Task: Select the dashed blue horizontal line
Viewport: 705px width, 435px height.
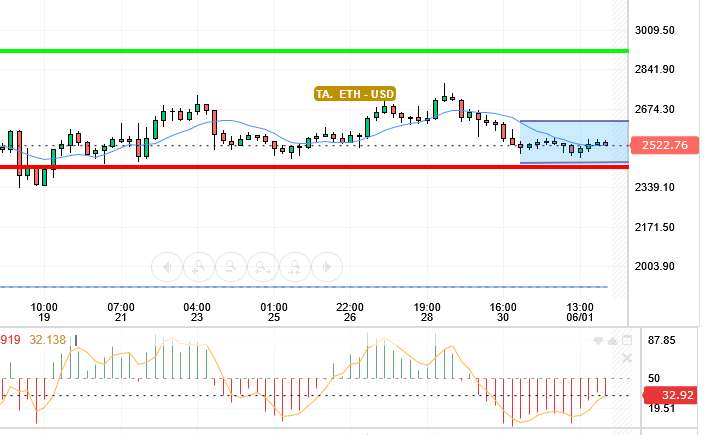Action: 303,287
